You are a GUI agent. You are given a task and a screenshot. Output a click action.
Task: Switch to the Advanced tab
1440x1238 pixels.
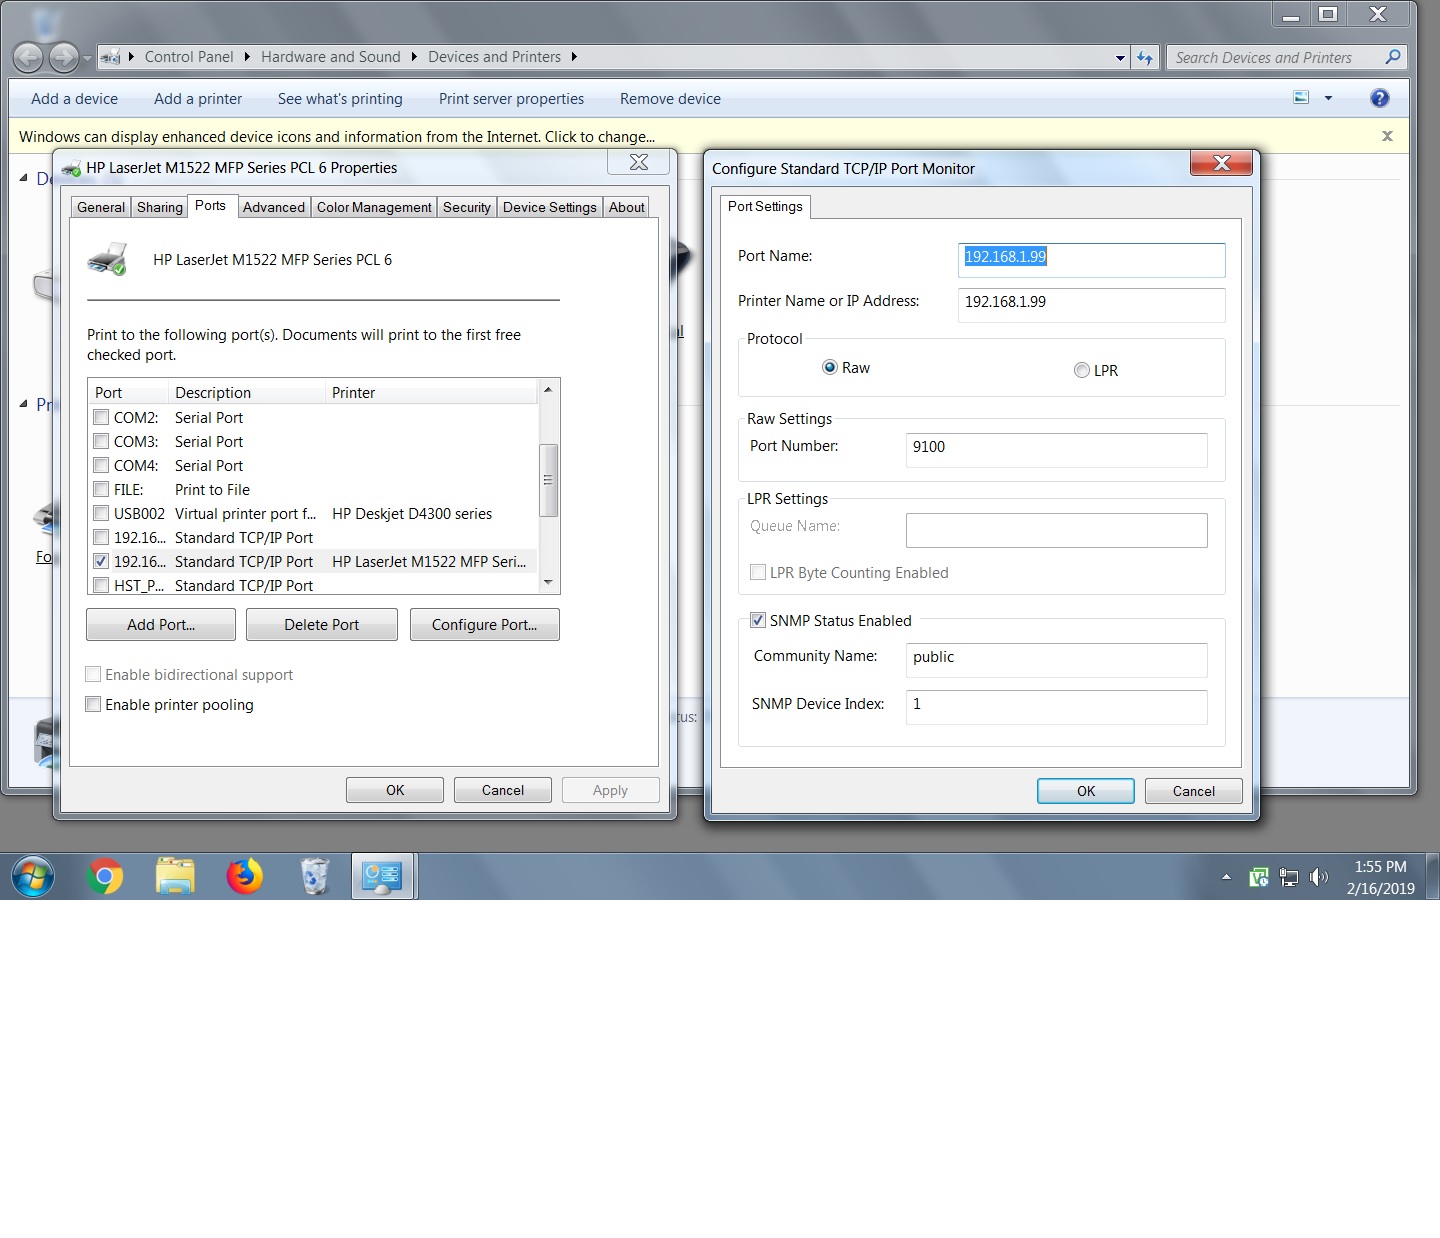coord(273,207)
